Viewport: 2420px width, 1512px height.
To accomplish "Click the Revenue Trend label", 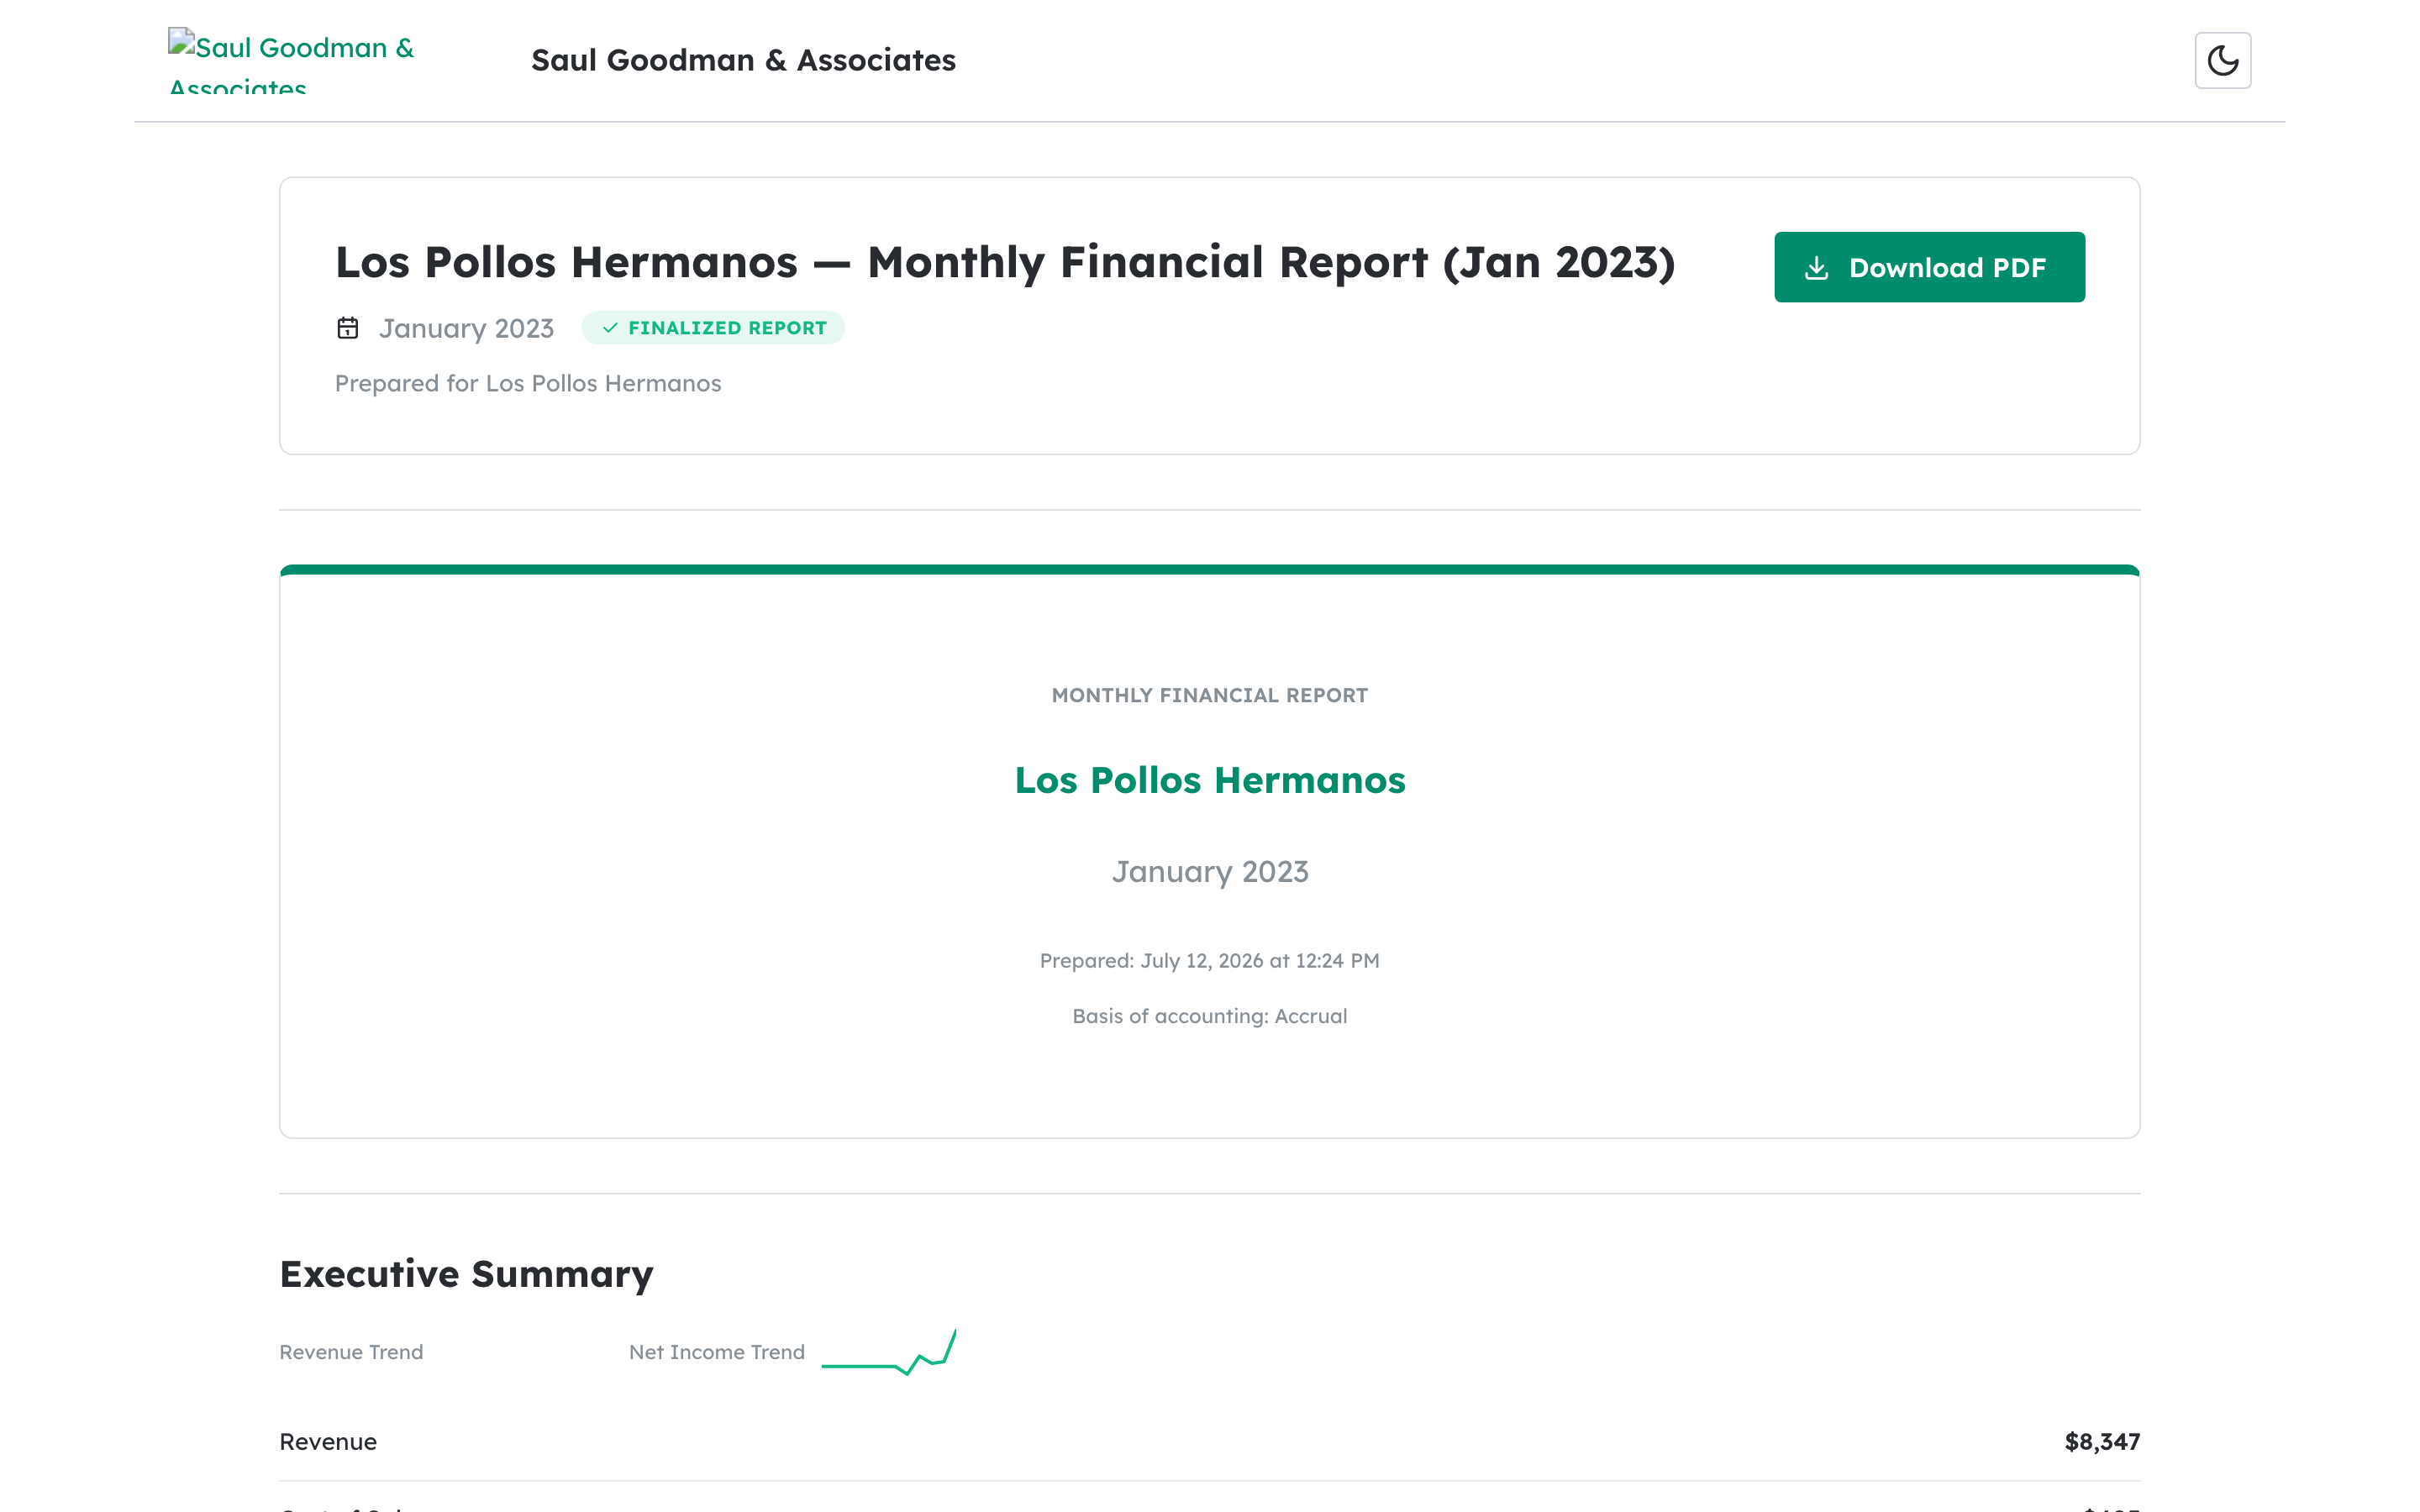I will click(x=351, y=1352).
